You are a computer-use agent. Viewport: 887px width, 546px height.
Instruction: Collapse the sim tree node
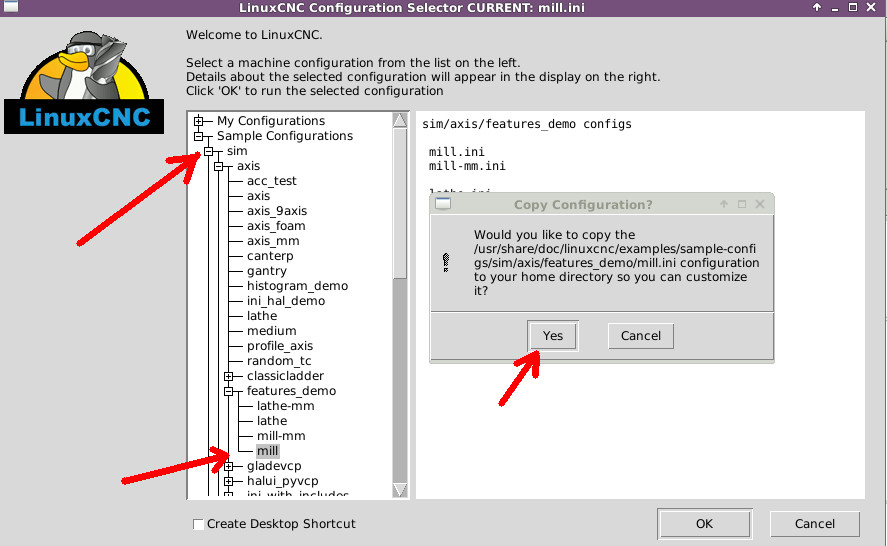pyautogui.click(x=209, y=152)
